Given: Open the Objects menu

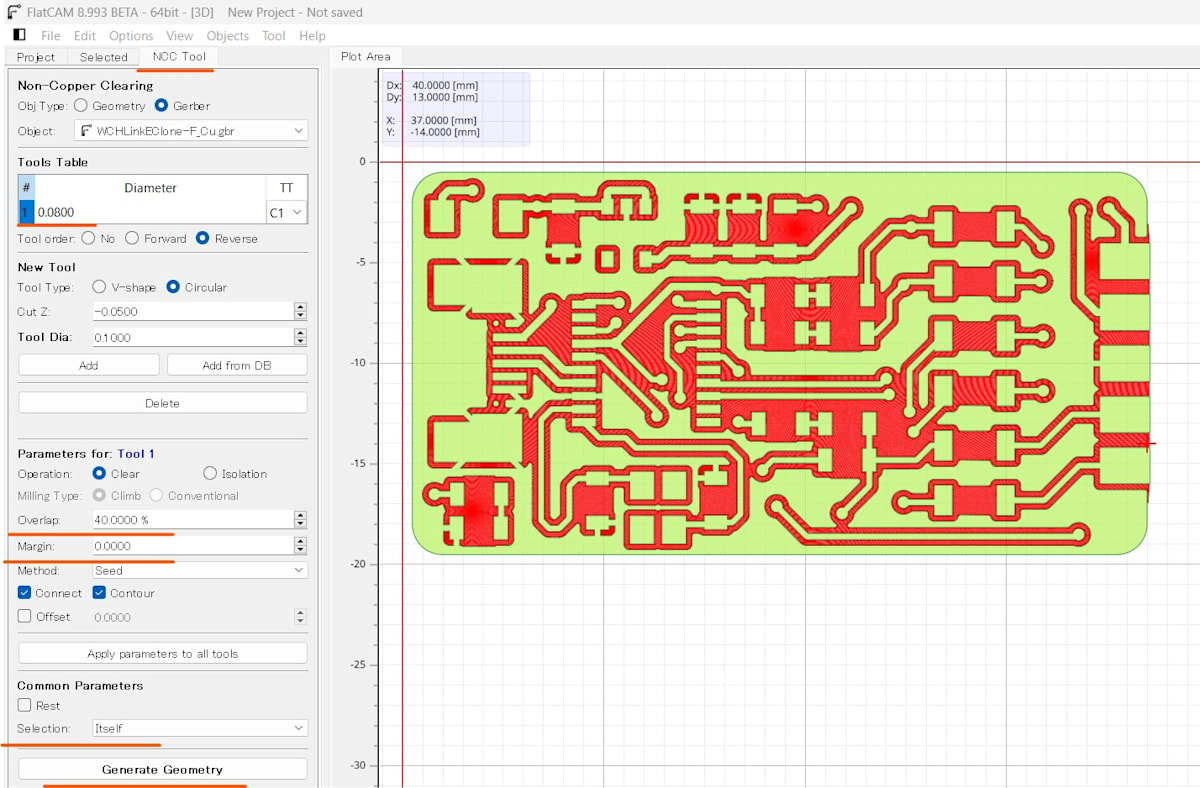Looking at the screenshot, I should (227, 35).
